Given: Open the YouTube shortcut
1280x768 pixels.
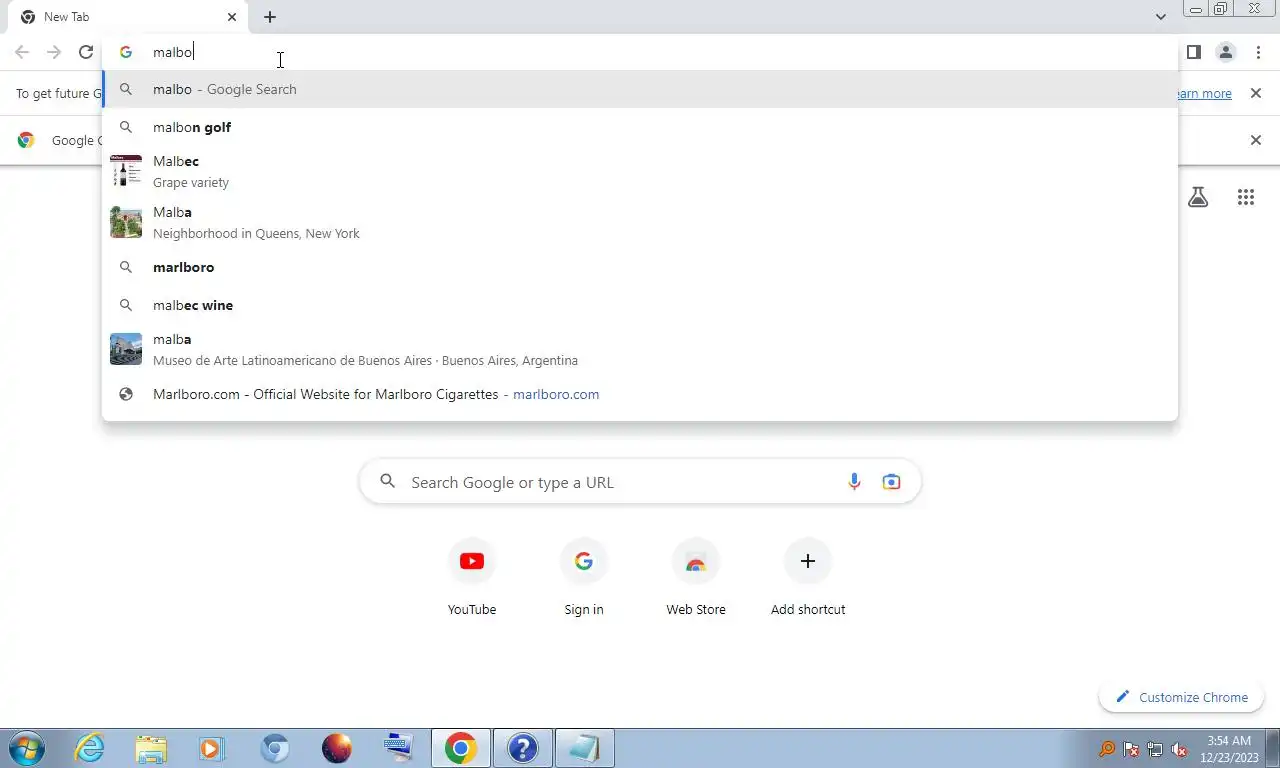Looking at the screenshot, I should pos(472,577).
